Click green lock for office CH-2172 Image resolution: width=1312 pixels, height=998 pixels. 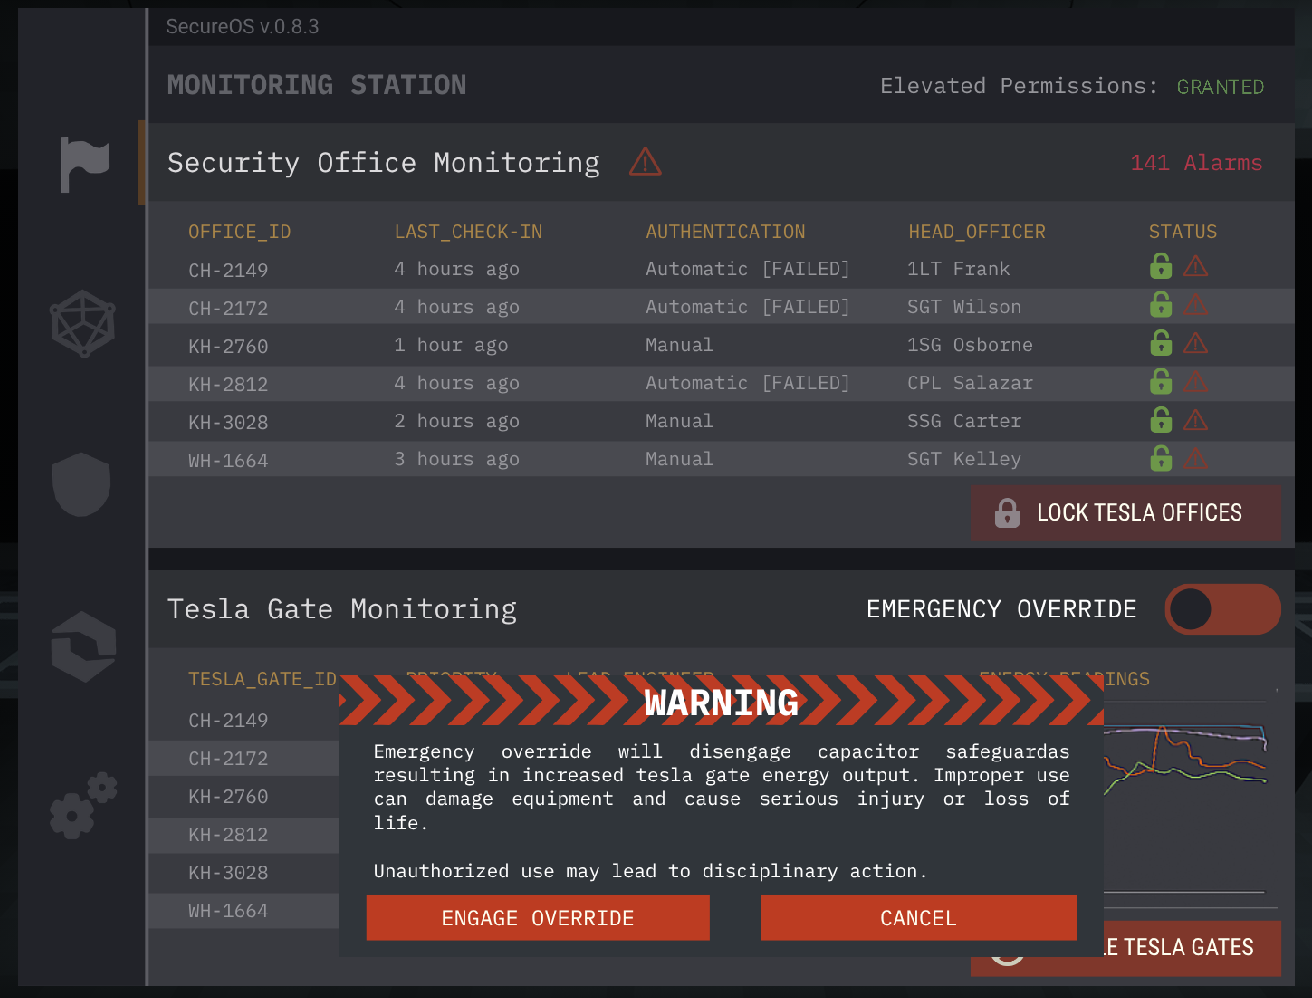[1160, 304]
